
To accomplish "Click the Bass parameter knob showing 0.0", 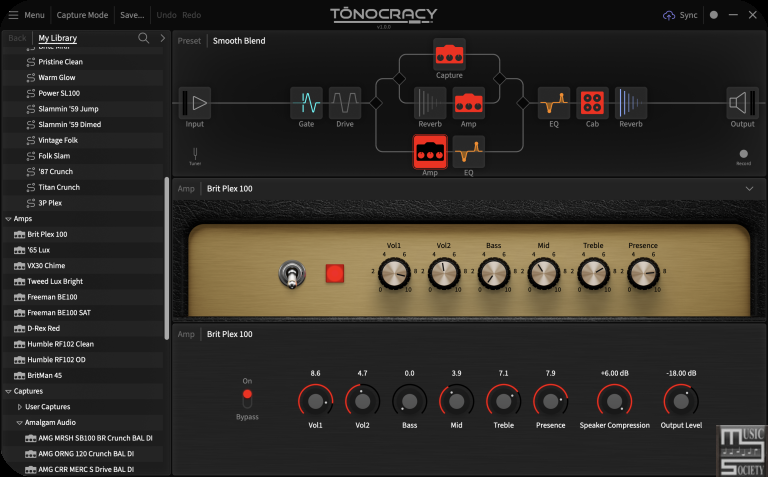I will click(409, 402).
